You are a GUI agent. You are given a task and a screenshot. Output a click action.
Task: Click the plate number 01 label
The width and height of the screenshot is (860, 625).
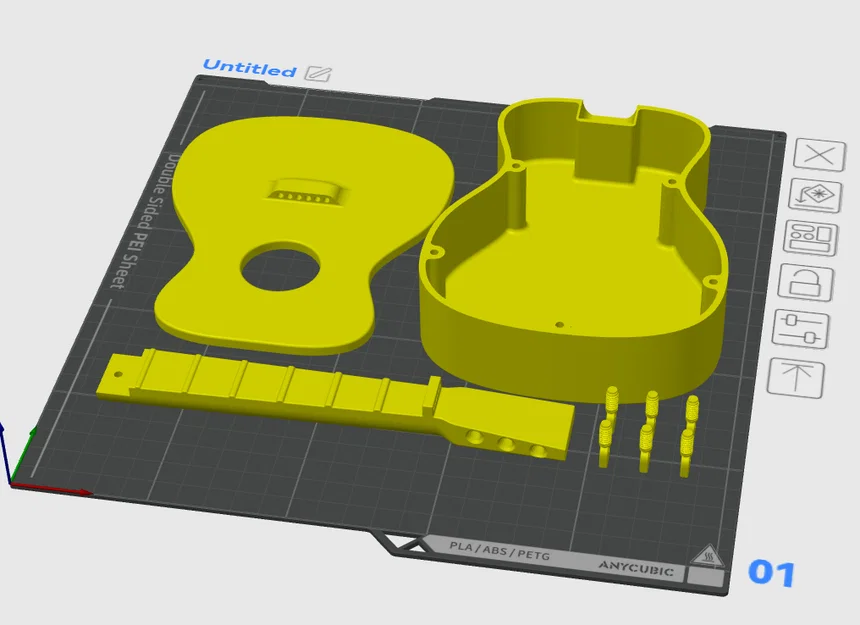(x=772, y=573)
